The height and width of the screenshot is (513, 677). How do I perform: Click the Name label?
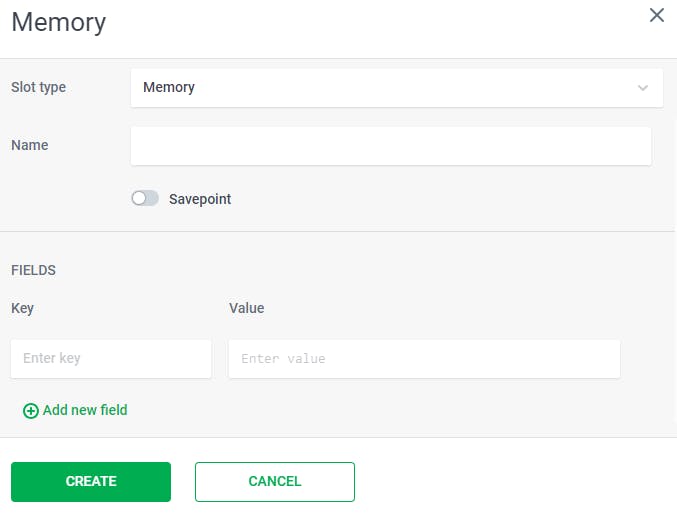pyautogui.click(x=30, y=145)
